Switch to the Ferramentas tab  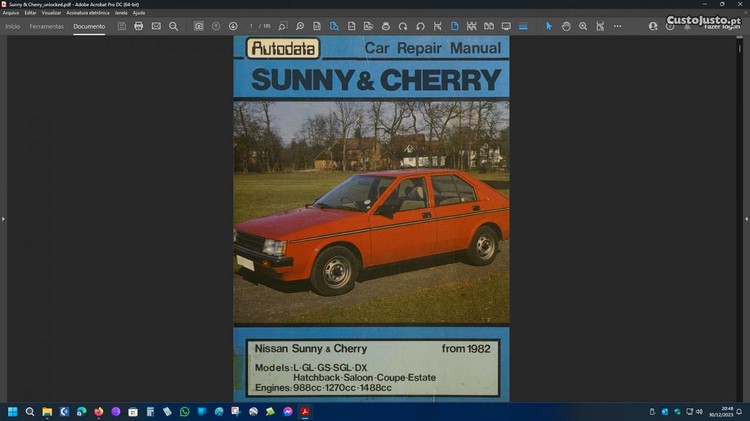point(46,26)
